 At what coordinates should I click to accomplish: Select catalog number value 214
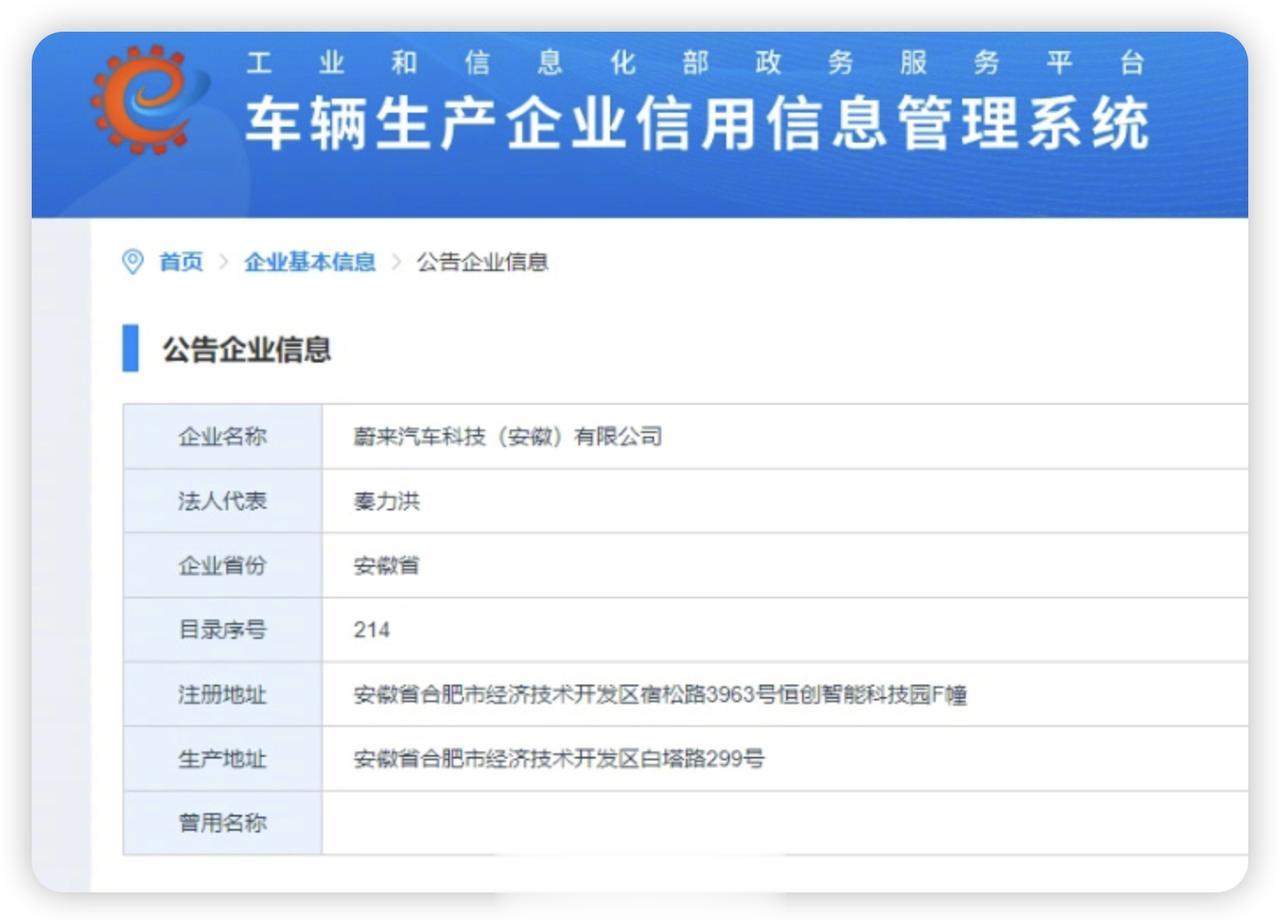coord(371,630)
